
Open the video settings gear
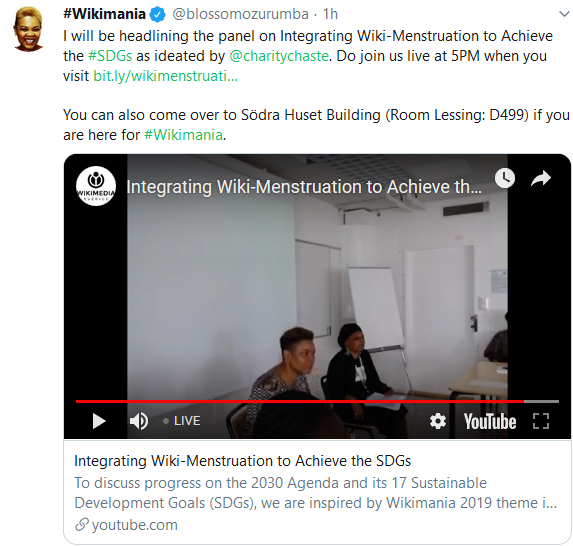[438, 421]
